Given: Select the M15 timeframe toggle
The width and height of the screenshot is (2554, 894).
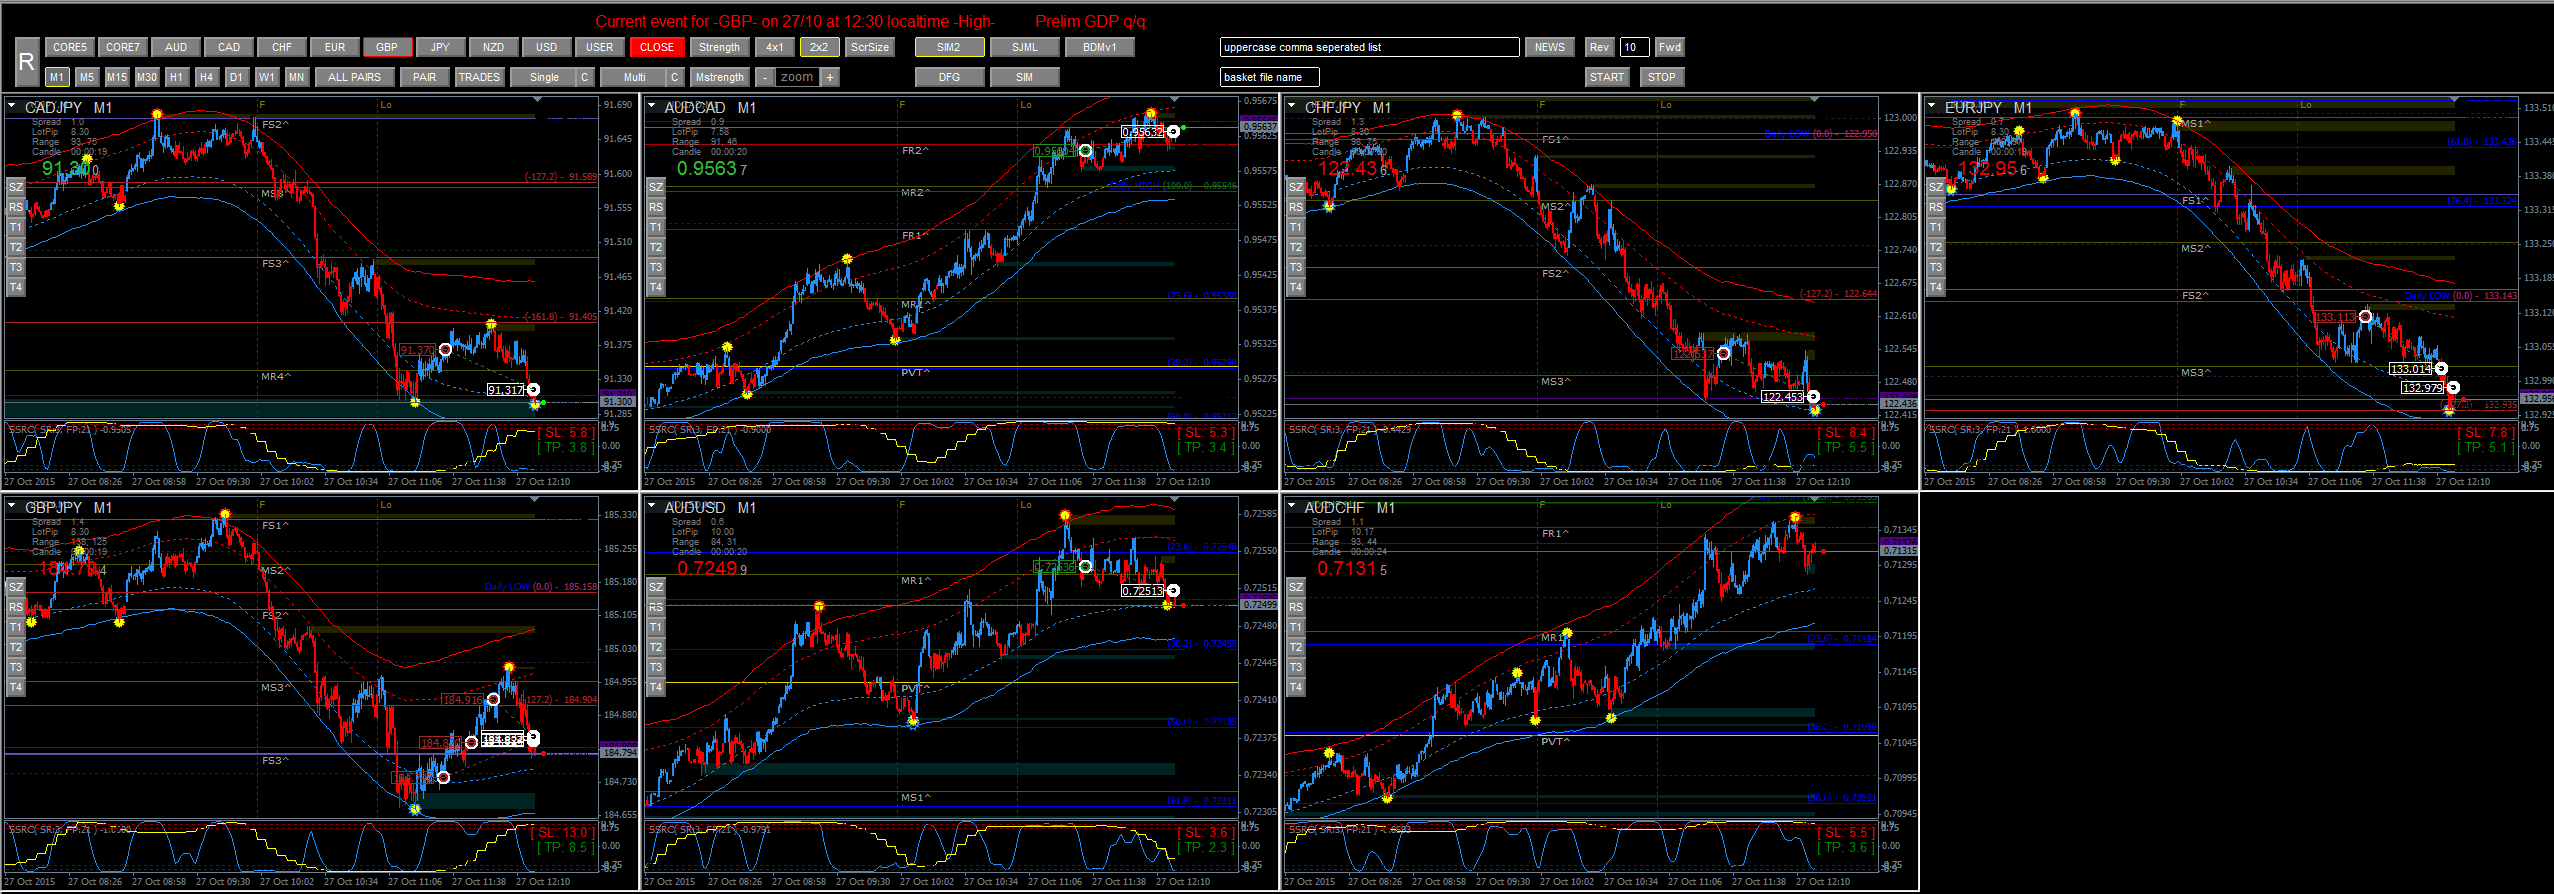Looking at the screenshot, I should 117,77.
